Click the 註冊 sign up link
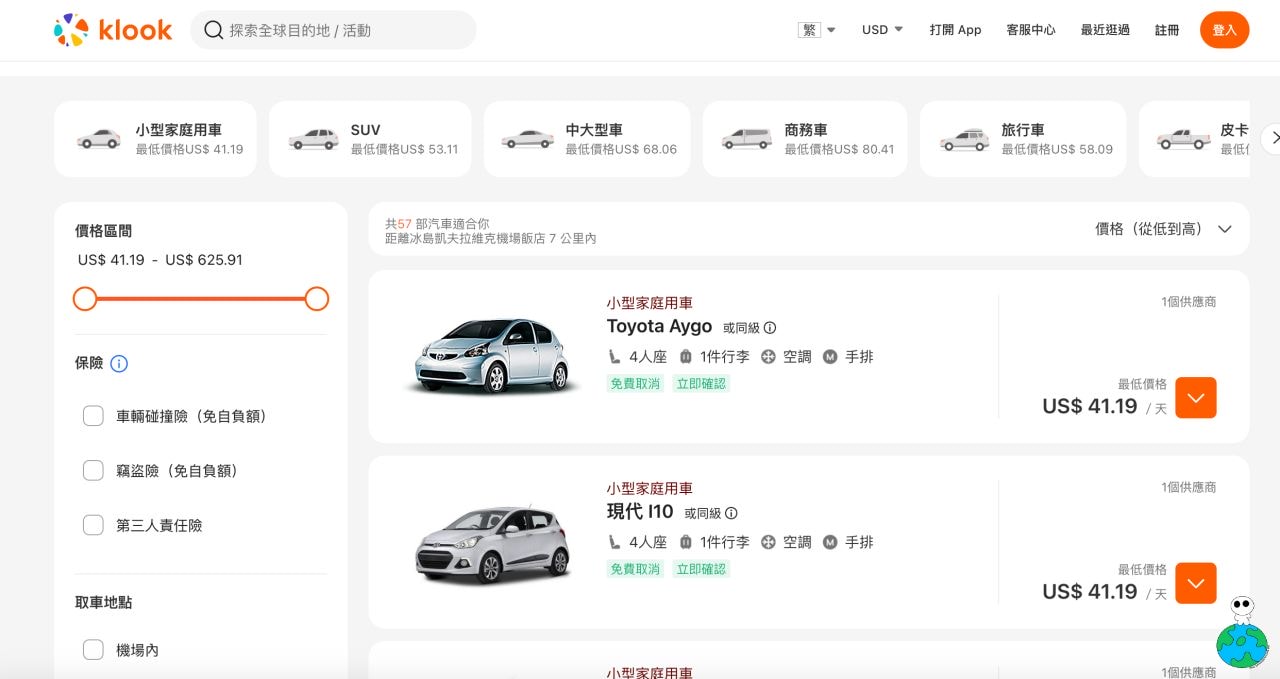Image resolution: width=1280 pixels, height=679 pixels. (x=1167, y=30)
